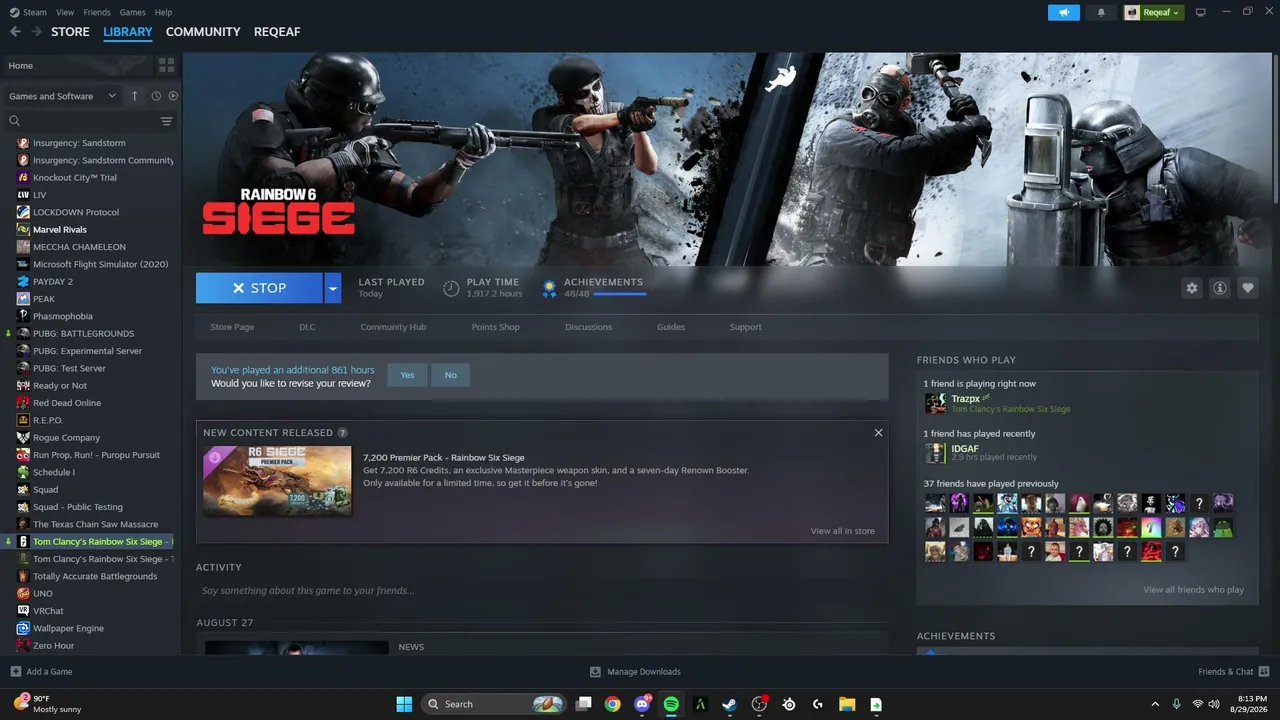The height and width of the screenshot is (720, 1280).
Task: Open Steam taskbar icon
Action: click(730, 704)
